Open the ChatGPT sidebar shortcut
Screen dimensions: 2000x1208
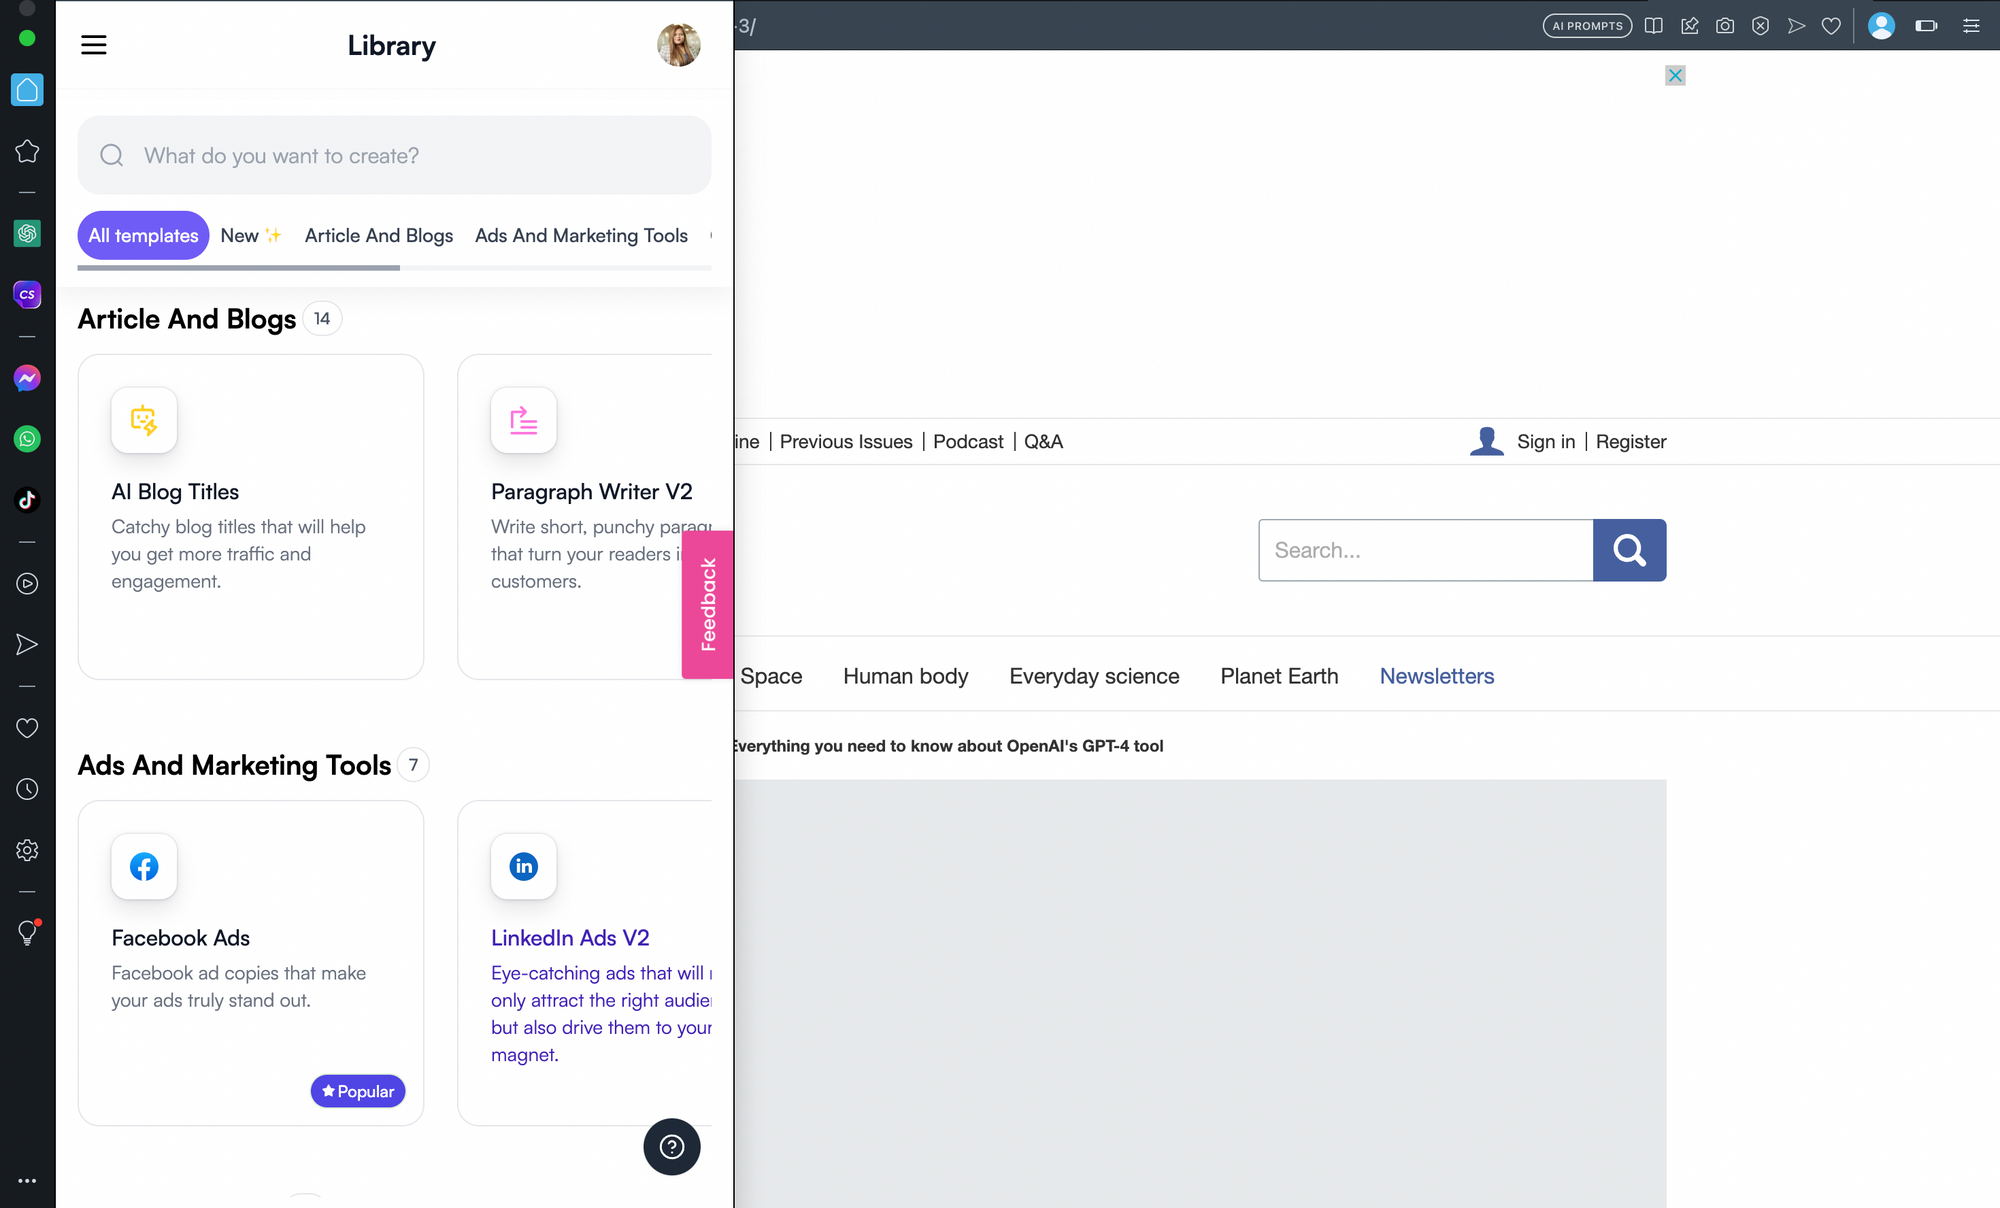click(27, 234)
